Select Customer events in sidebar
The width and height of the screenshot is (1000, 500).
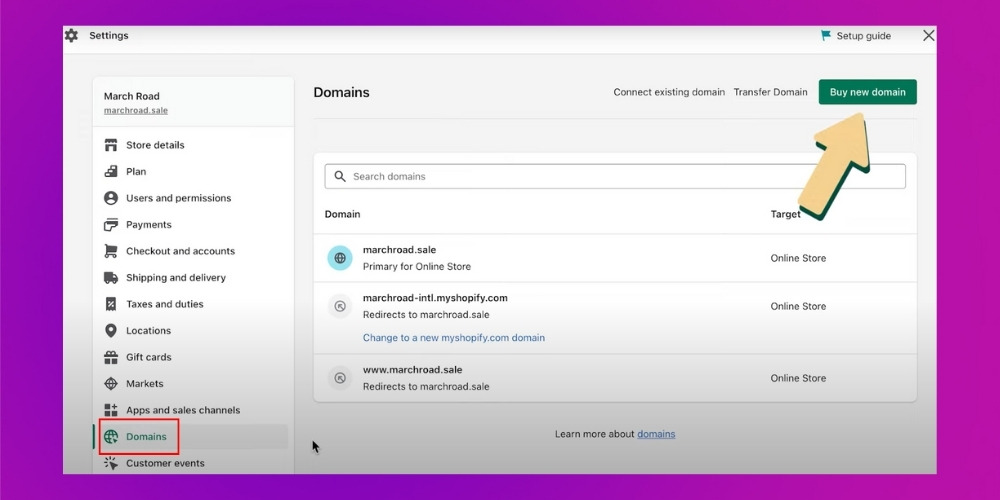[164, 463]
